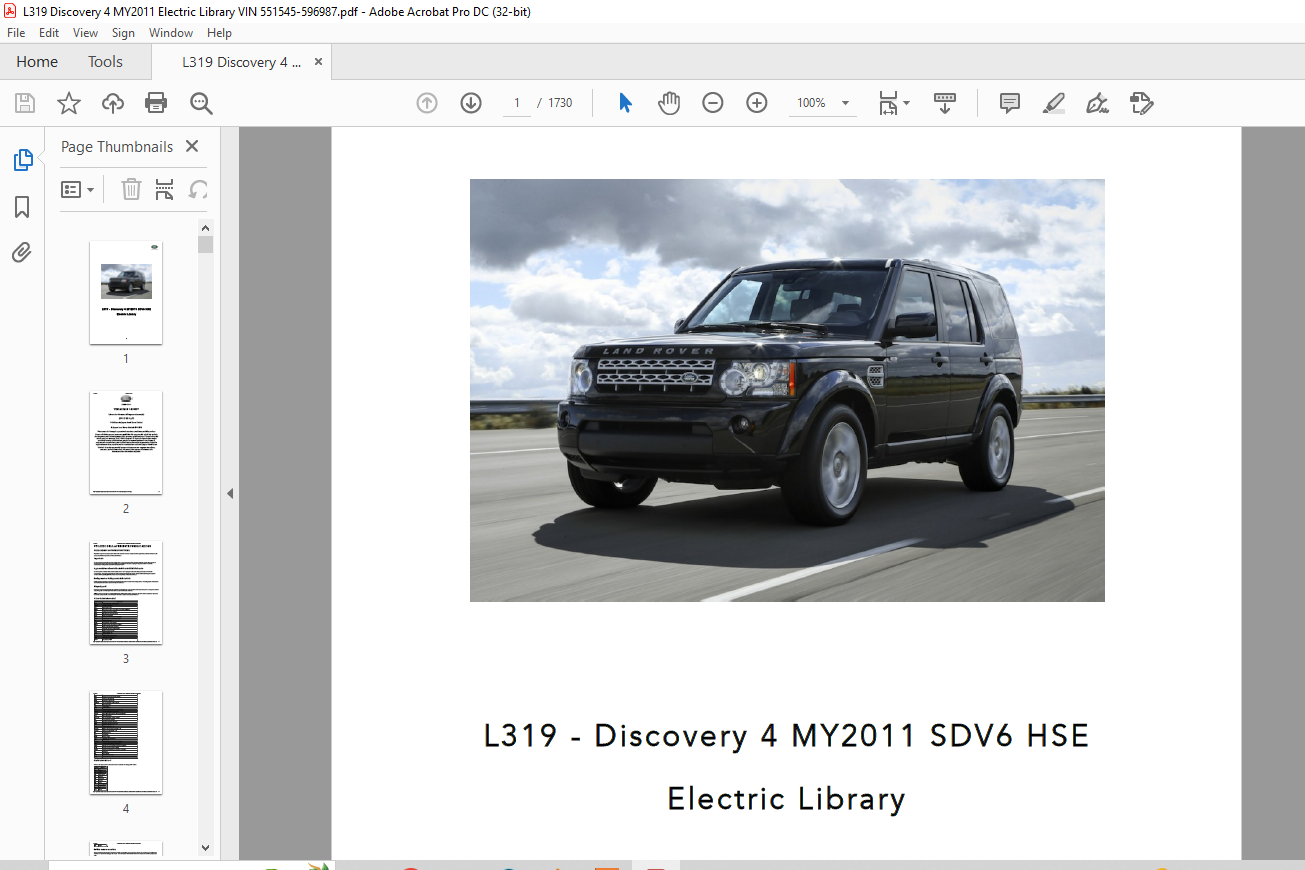Open the Bookmarks sidebar icon
This screenshot has height=870, width=1305.
(x=22, y=207)
